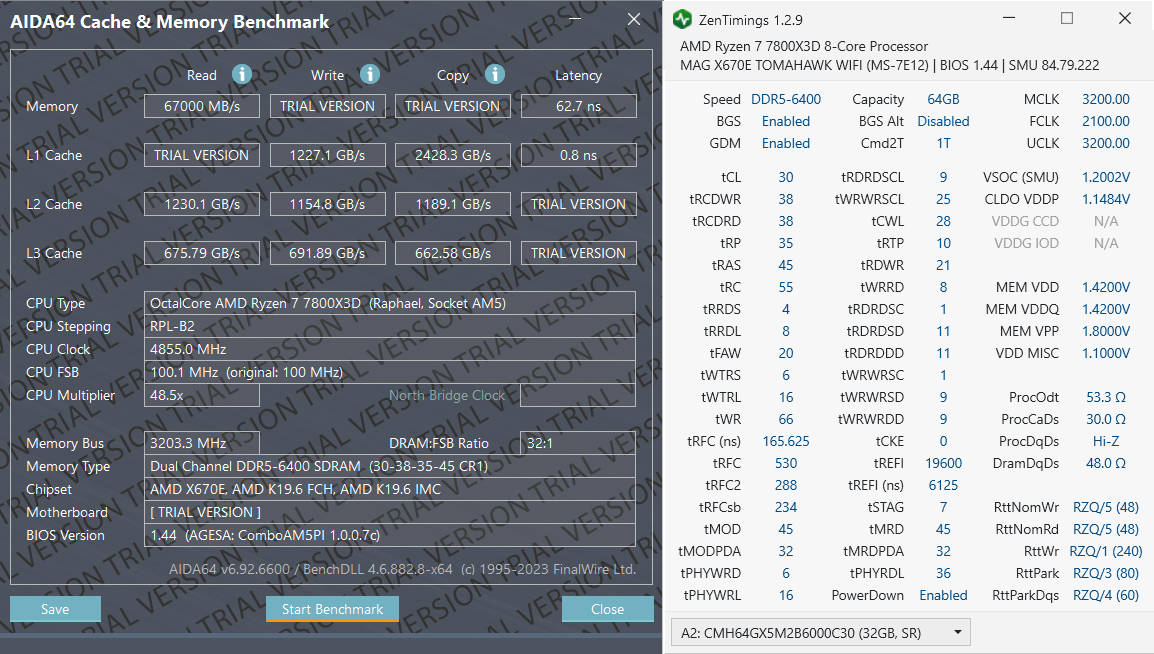Click the Chipset AMD X670E field
This screenshot has height=654, width=1154.
(x=390, y=489)
